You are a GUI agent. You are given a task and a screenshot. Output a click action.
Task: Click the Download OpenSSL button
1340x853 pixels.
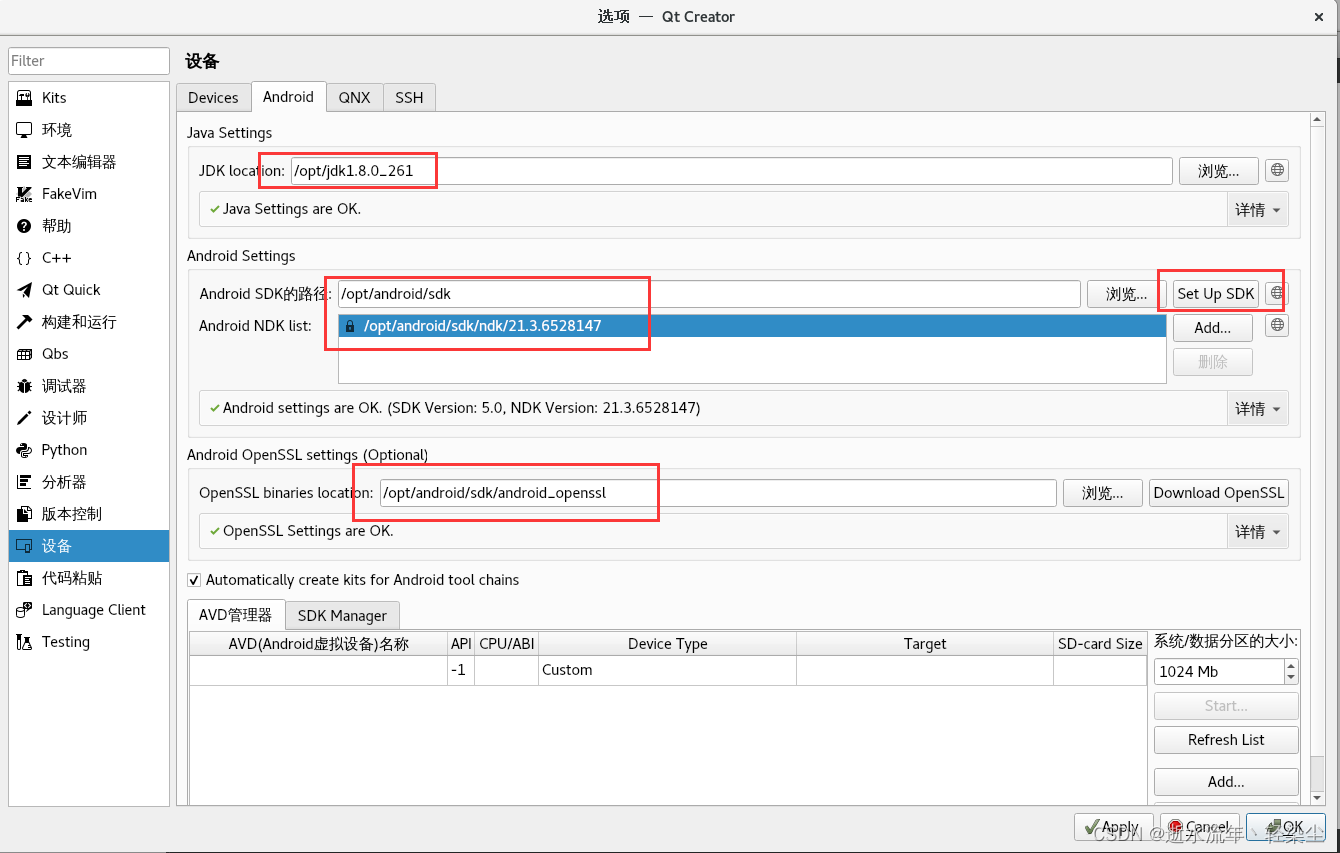click(x=1218, y=493)
